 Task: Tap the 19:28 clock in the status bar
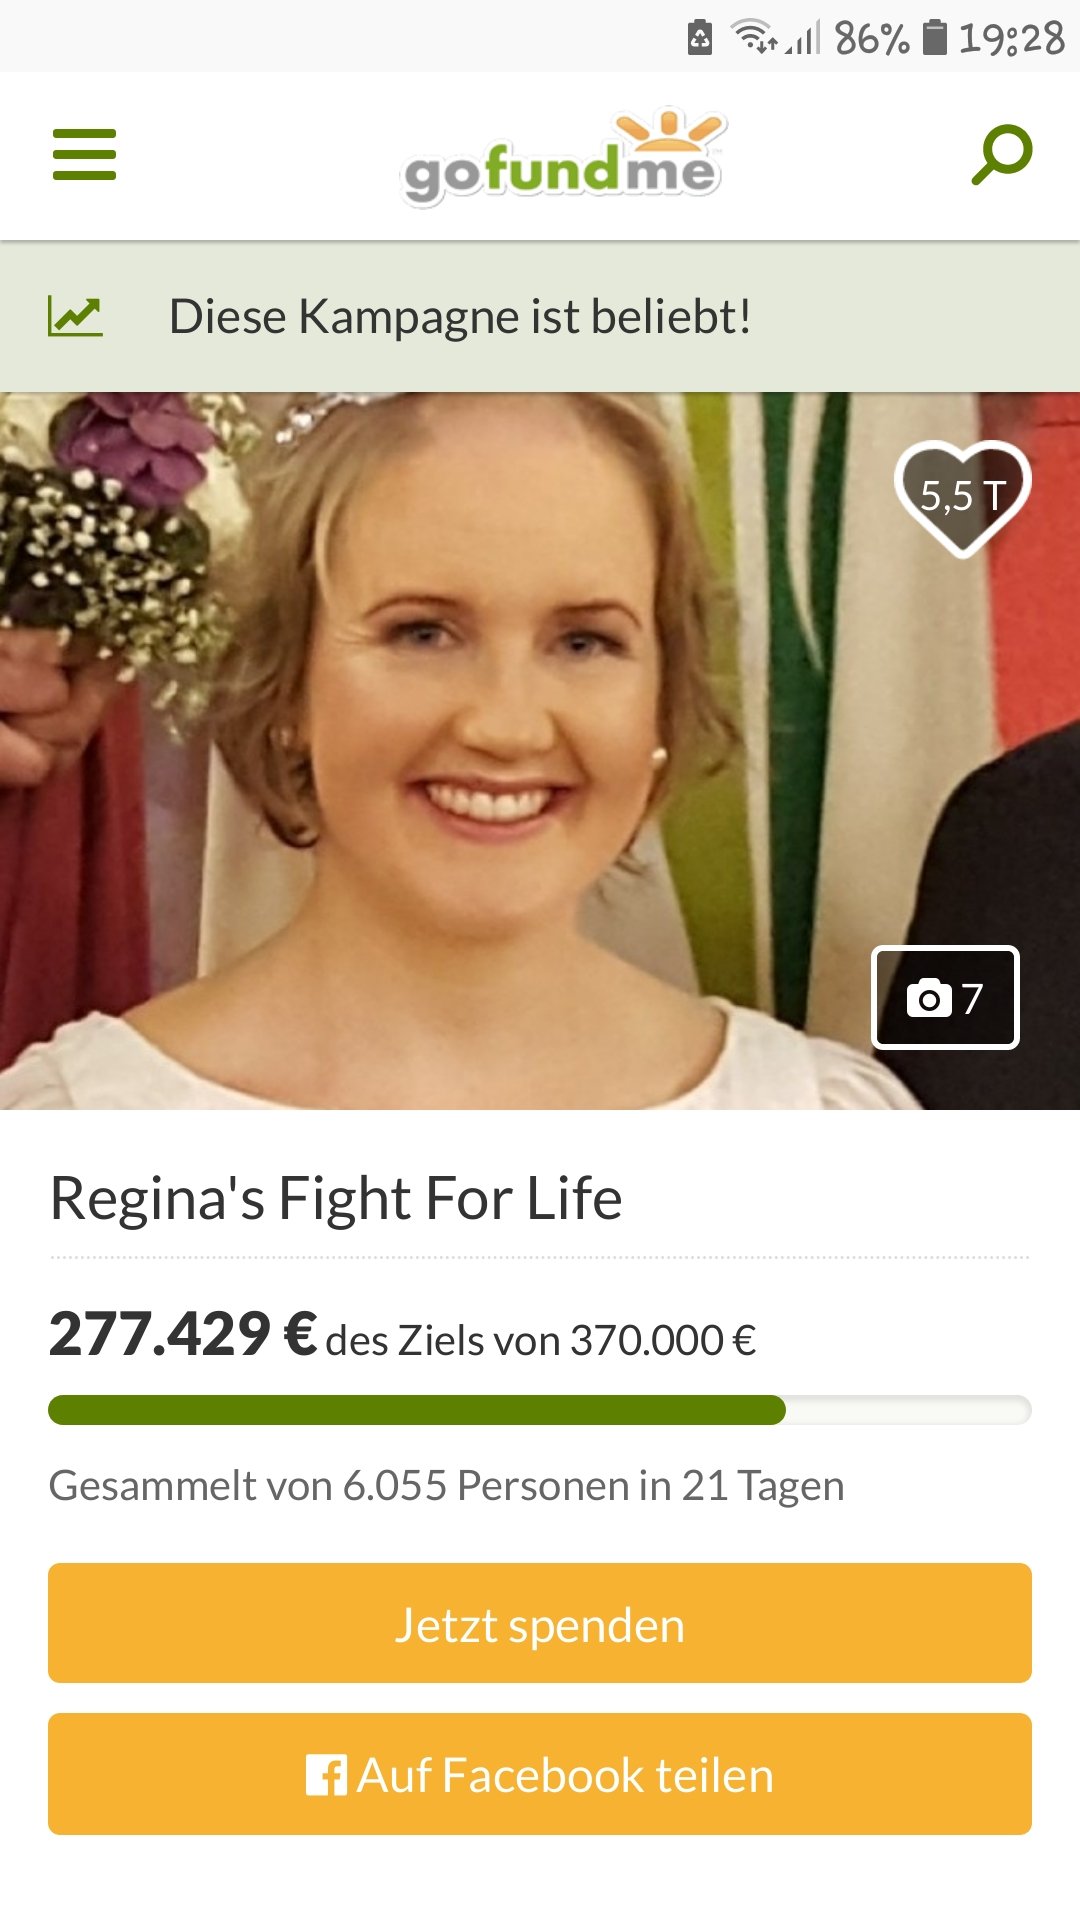point(1012,38)
